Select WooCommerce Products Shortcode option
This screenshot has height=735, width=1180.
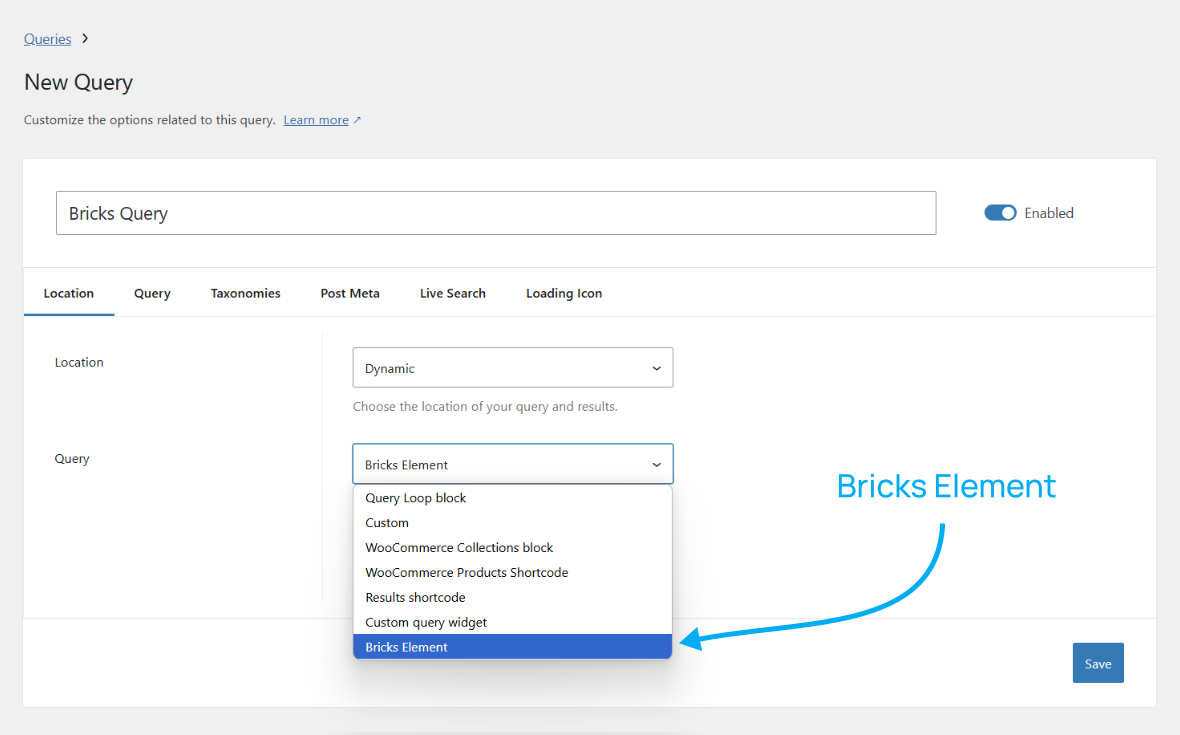[x=512, y=573]
